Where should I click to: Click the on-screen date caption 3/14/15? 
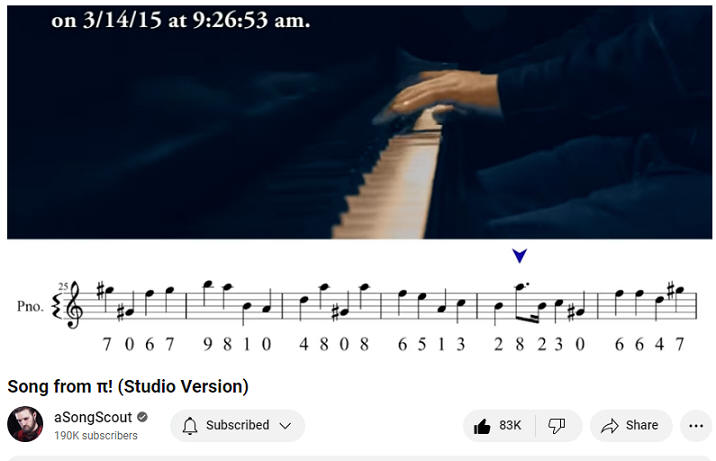122,20
